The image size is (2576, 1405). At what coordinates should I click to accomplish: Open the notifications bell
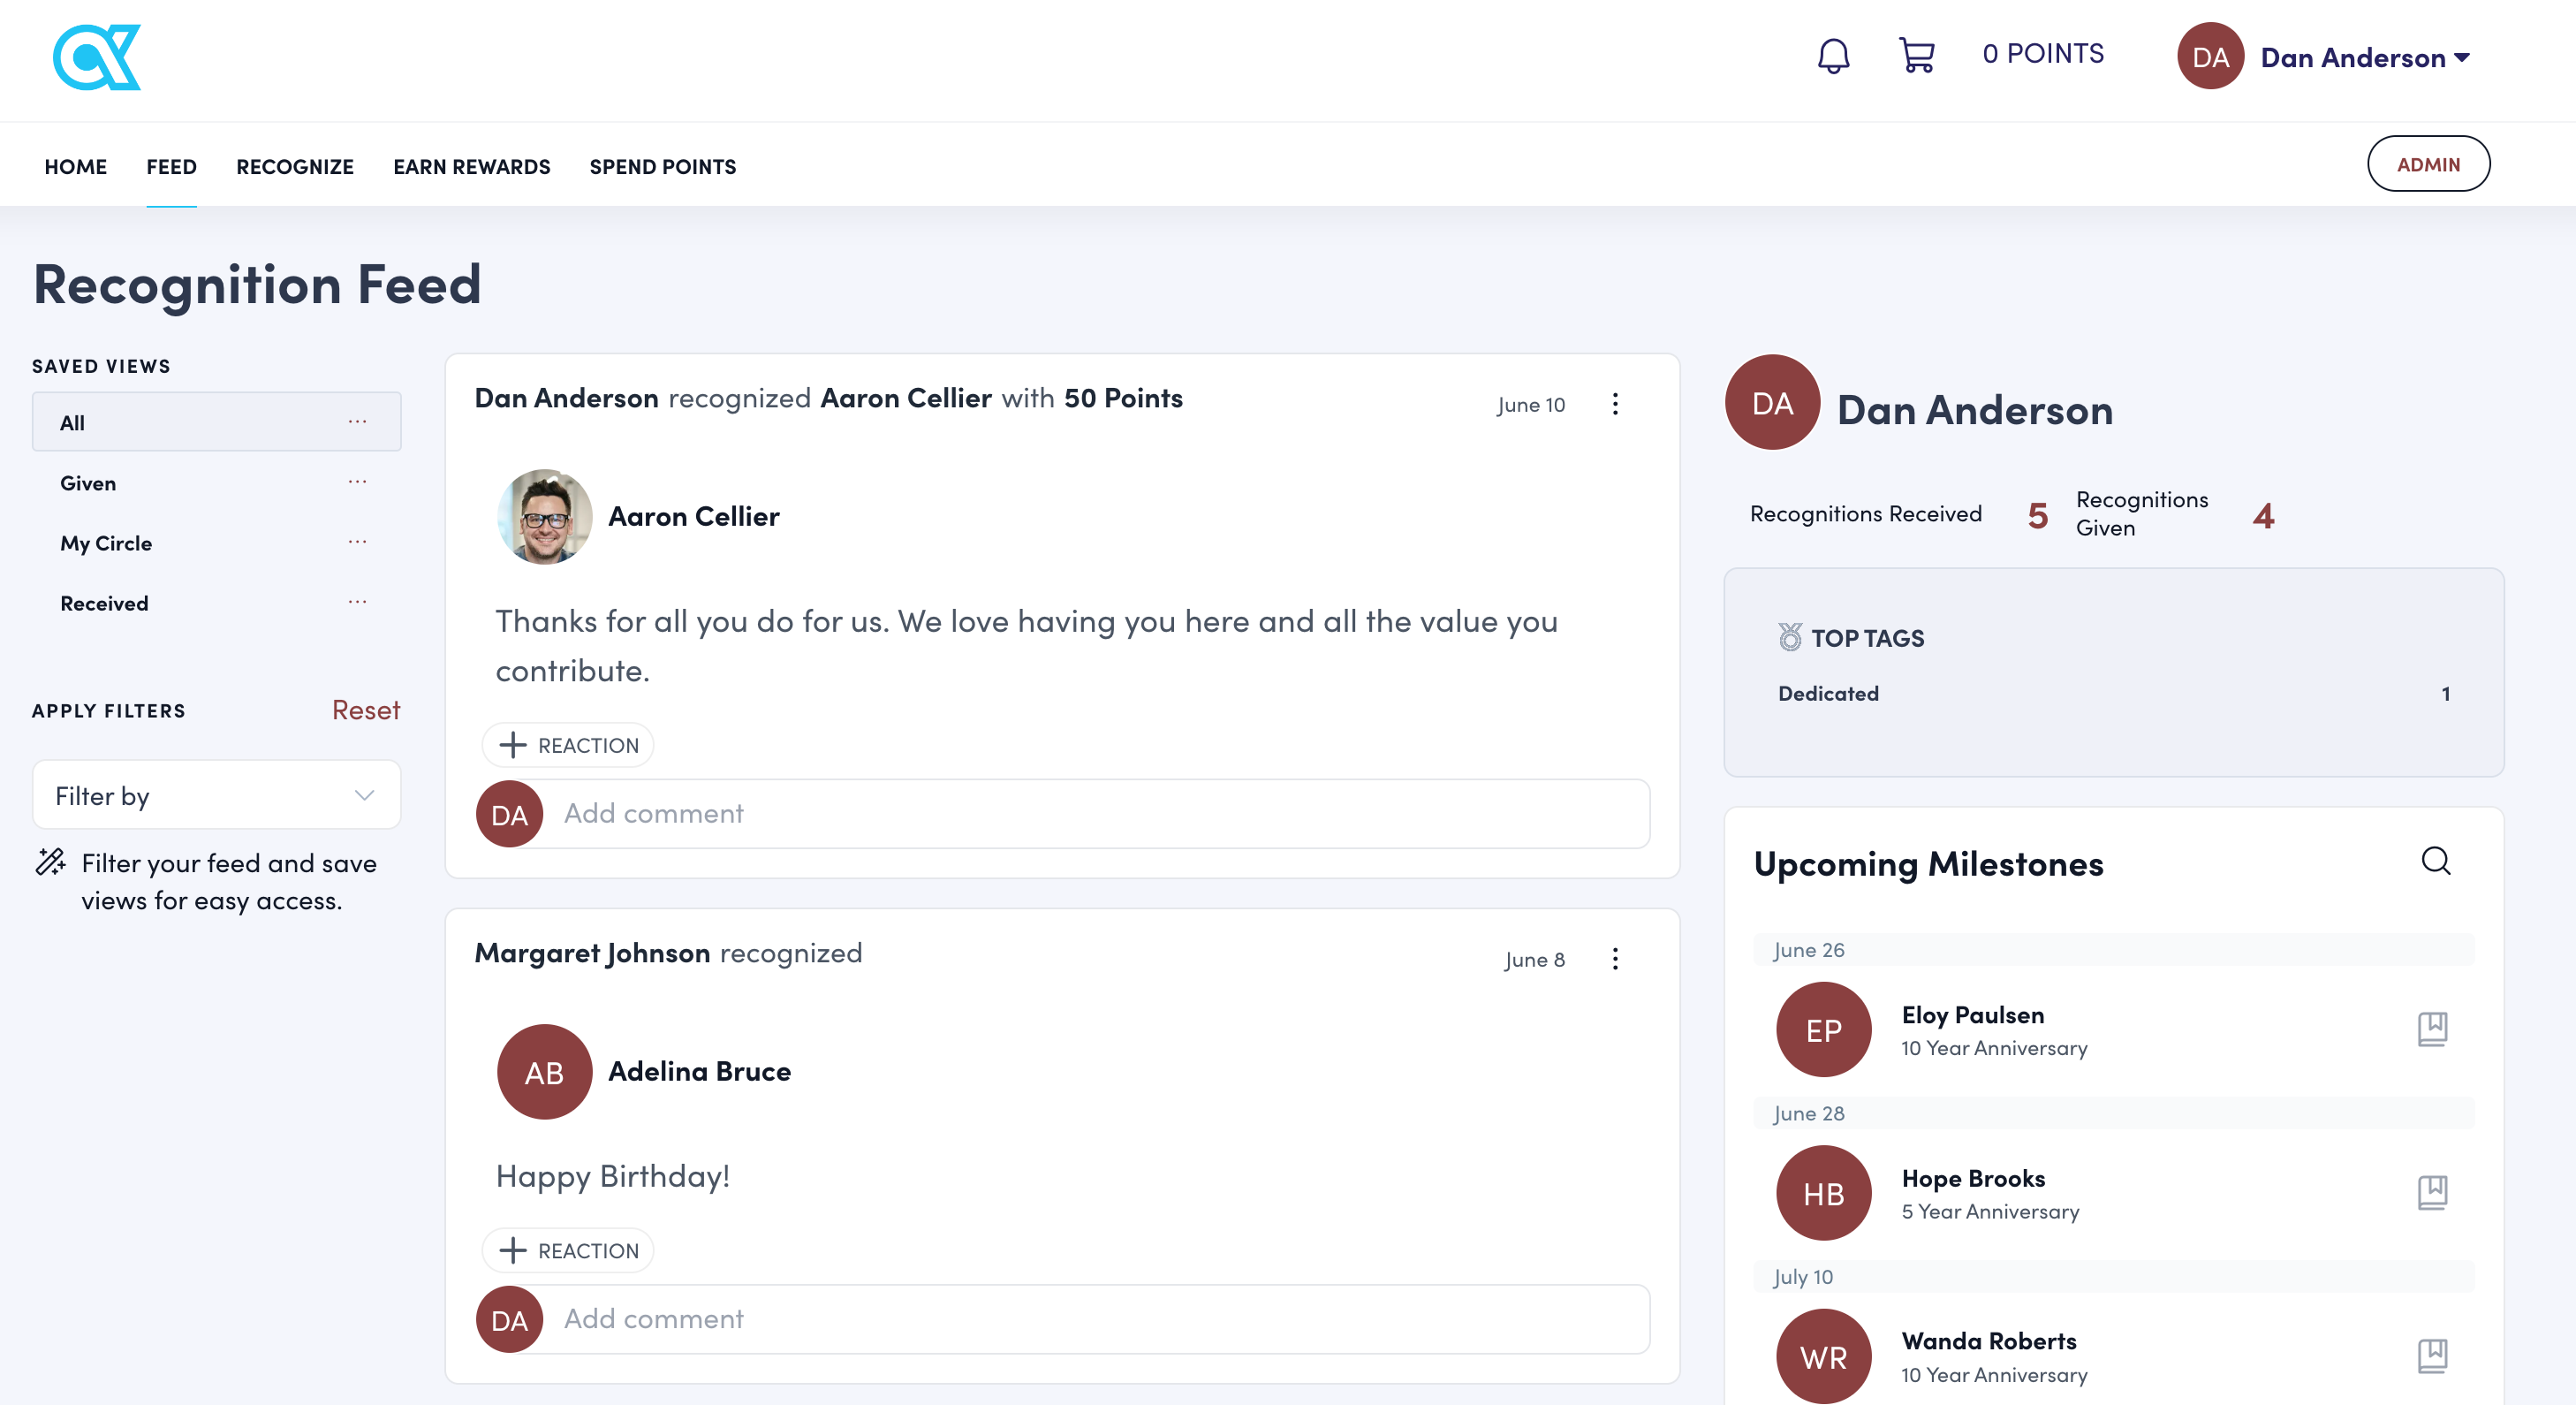click(x=1832, y=56)
